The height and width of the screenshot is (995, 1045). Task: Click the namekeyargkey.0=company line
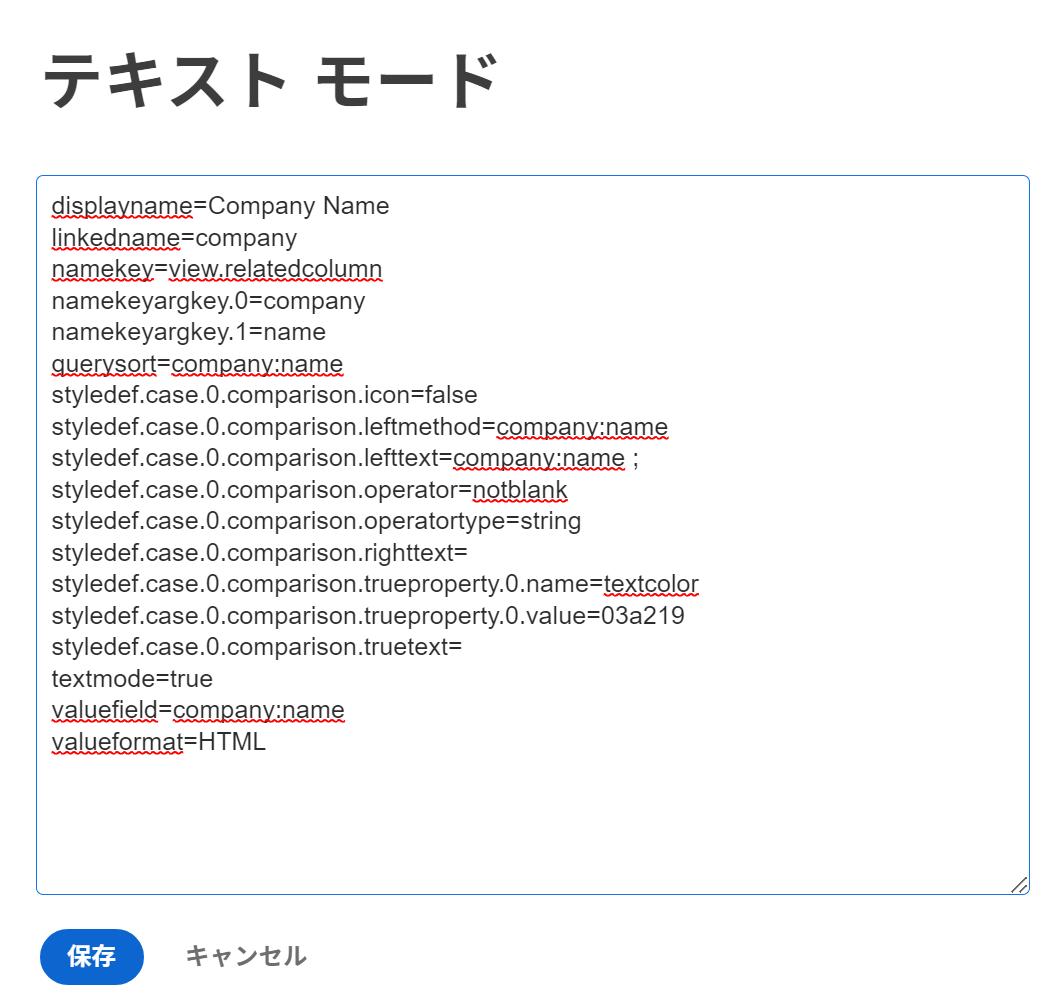pyautogui.click(x=210, y=300)
